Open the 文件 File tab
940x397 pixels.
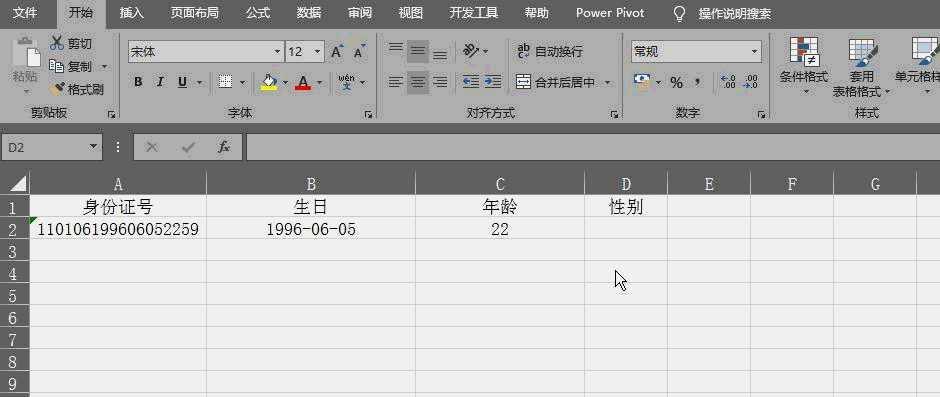coord(25,13)
